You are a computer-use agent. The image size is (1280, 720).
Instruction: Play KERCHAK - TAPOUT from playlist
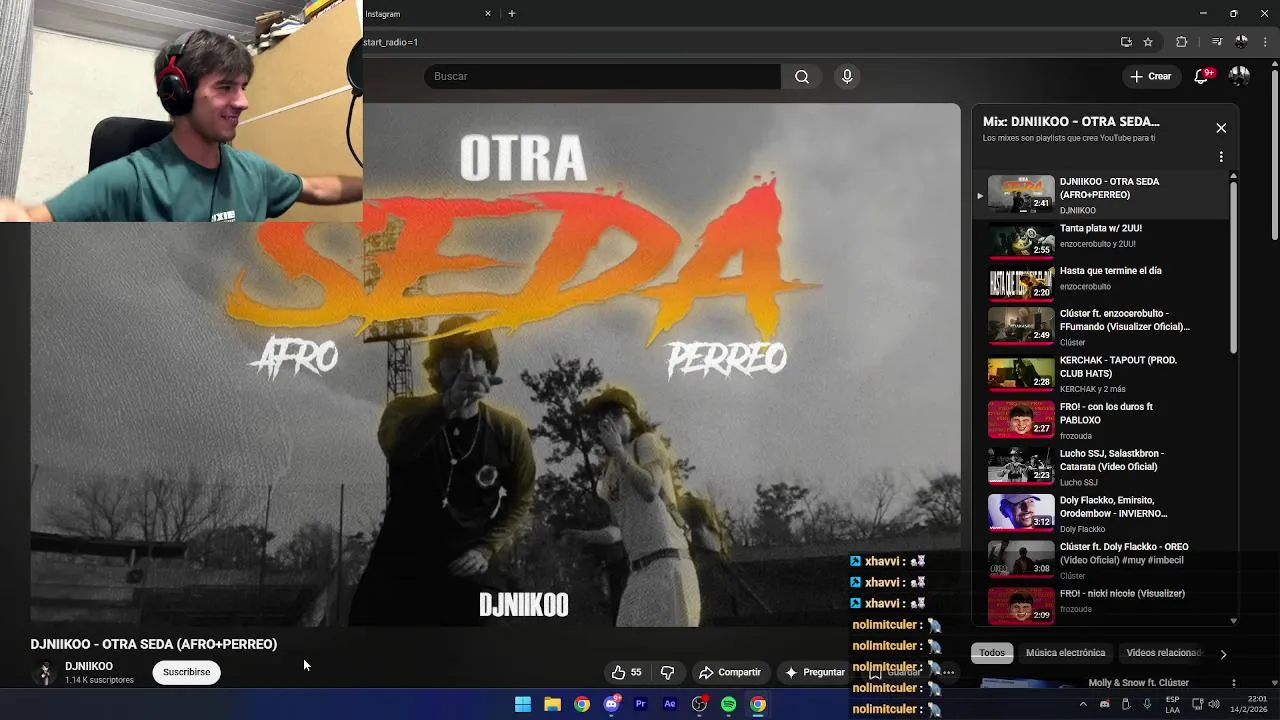1100,375
